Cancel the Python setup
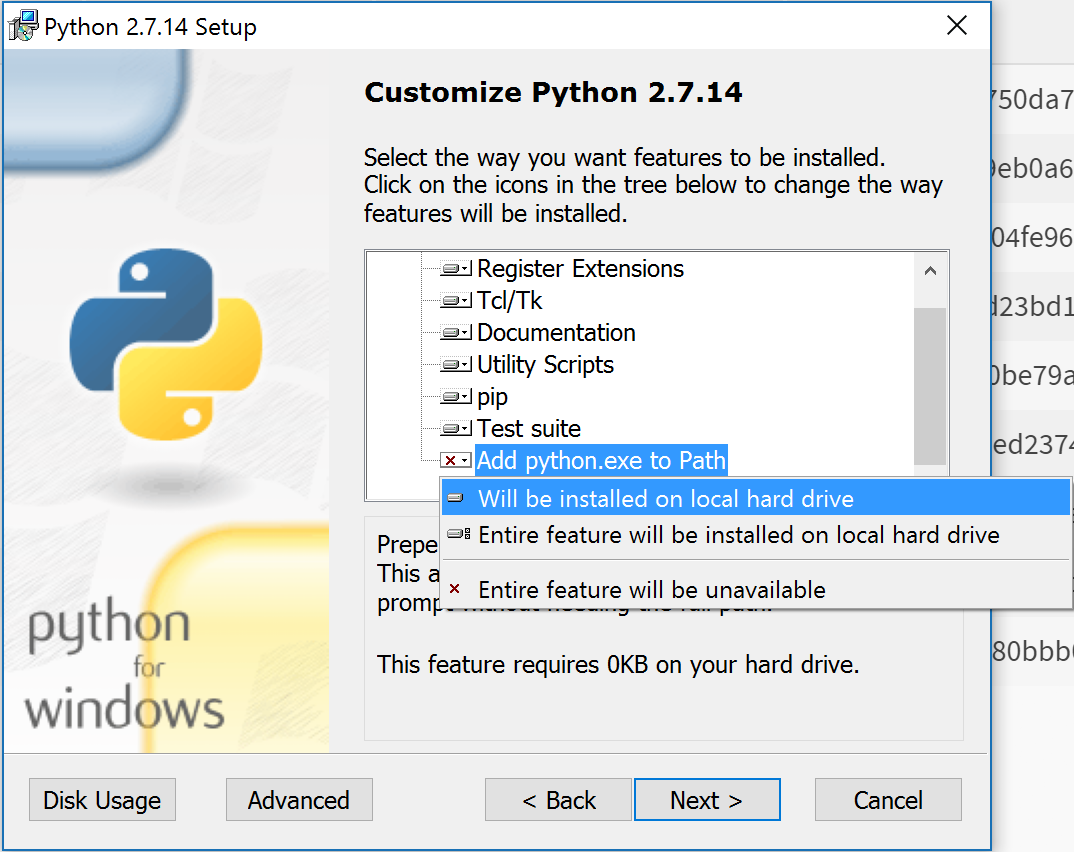Image resolution: width=1074 pixels, height=852 pixels. (888, 800)
